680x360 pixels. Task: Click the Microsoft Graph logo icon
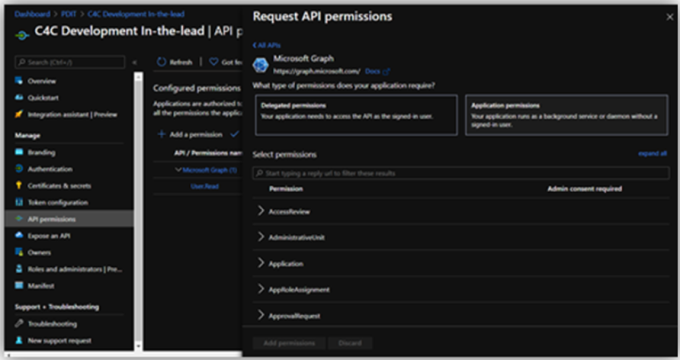pyautogui.click(x=261, y=65)
